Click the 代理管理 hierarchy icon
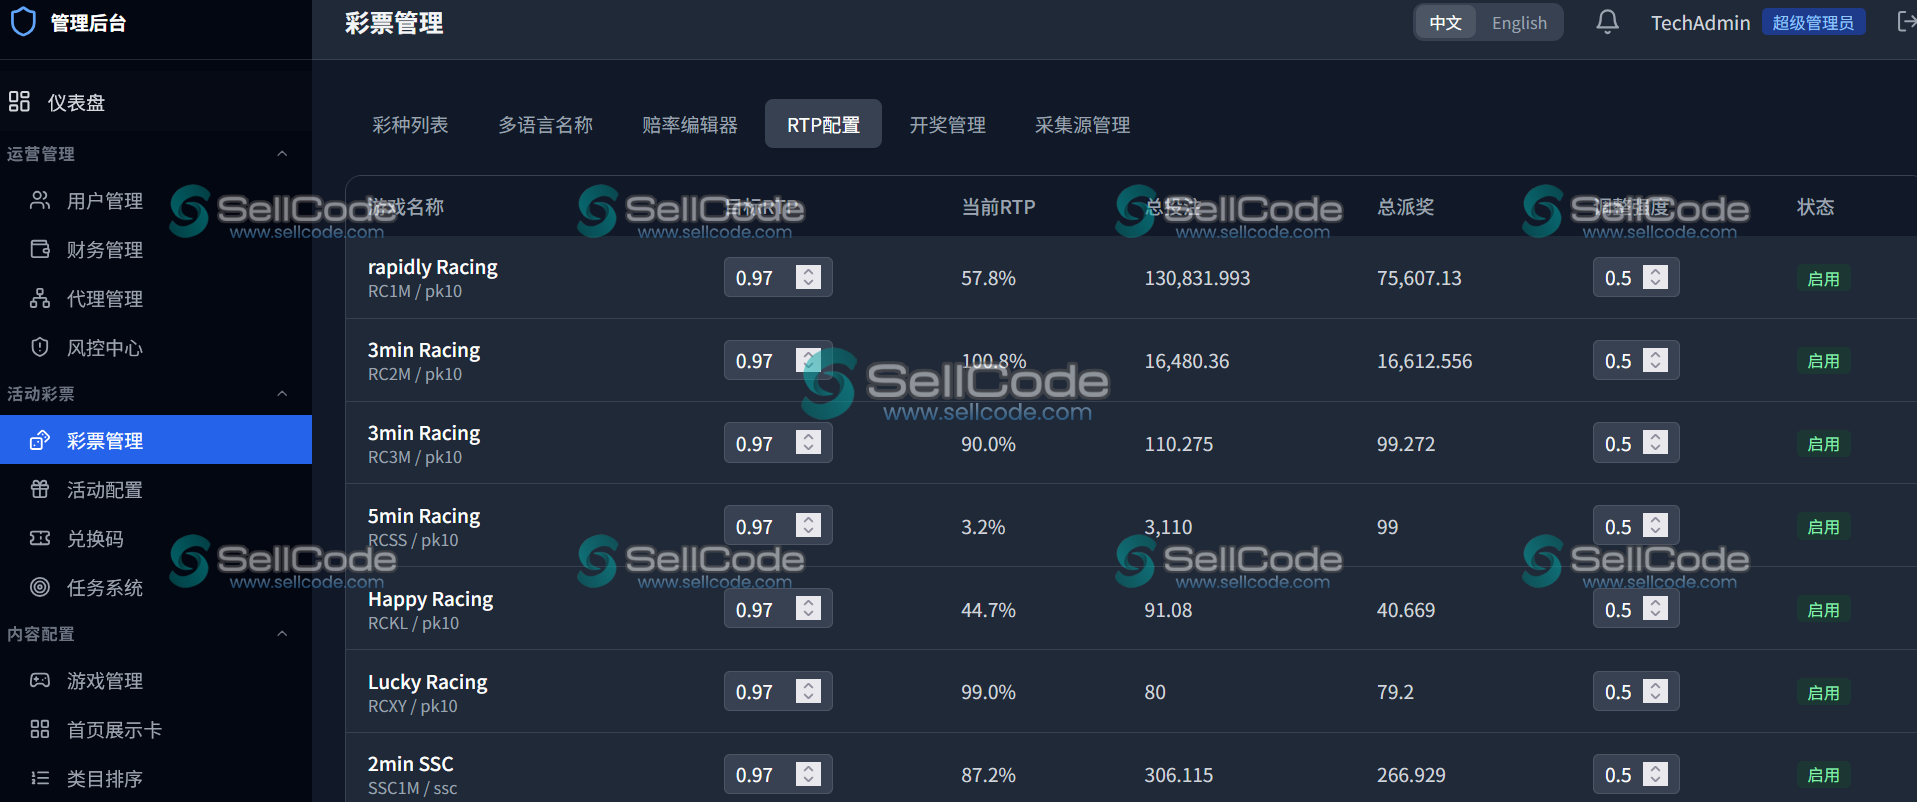This screenshot has height=802, width=1917. [x=40, y=298]
